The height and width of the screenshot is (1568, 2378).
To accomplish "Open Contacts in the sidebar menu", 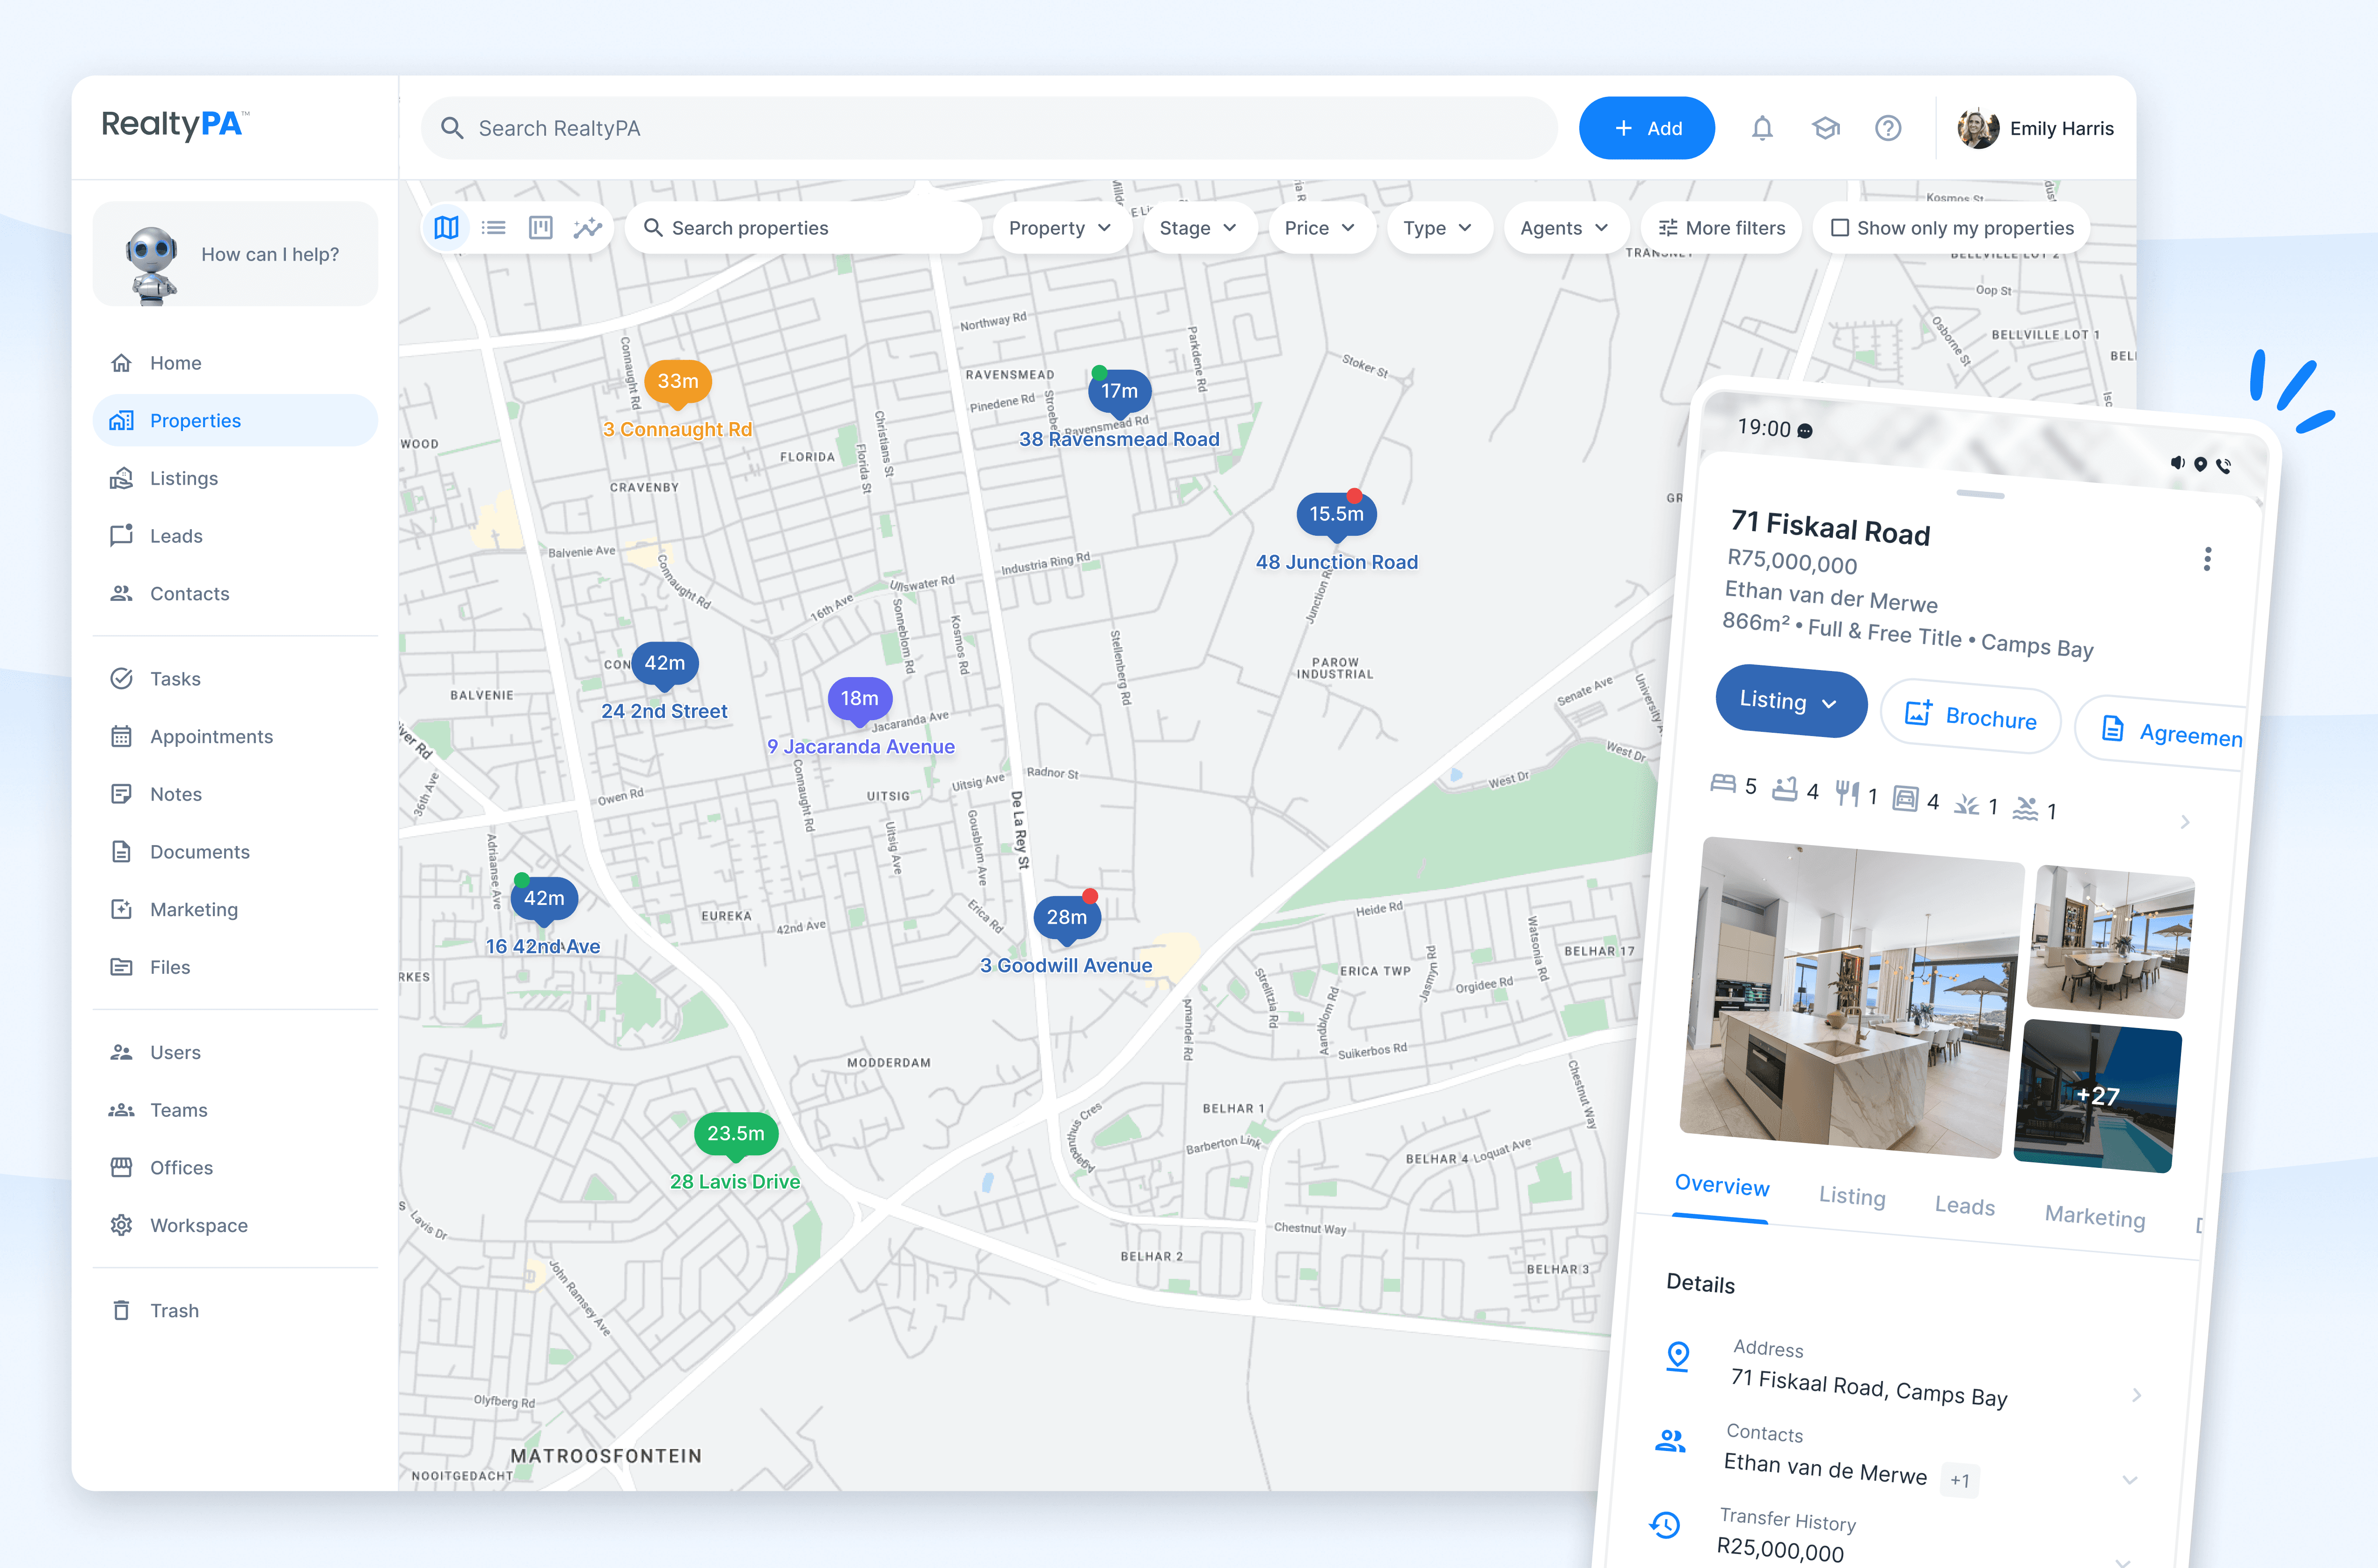I will (x=235, y=594).
